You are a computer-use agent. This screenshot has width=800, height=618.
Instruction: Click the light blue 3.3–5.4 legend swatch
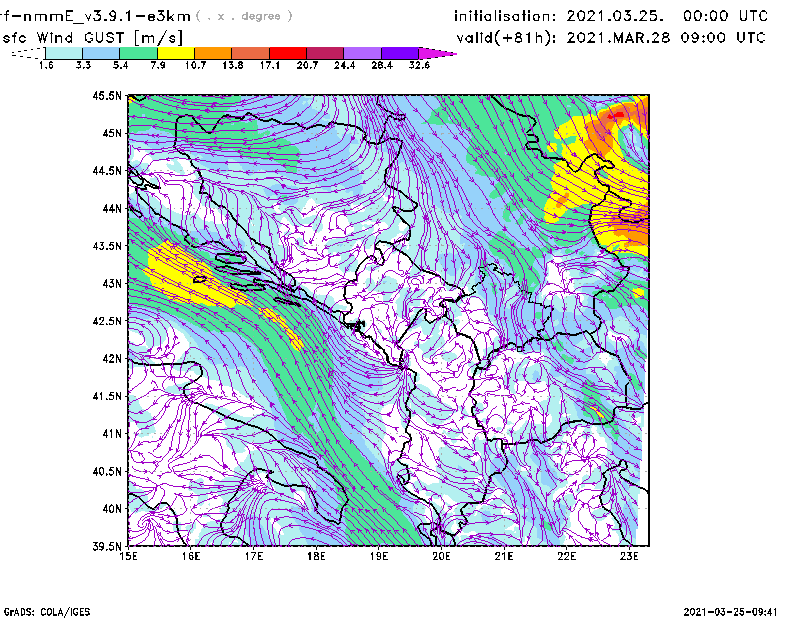[101, 53]
